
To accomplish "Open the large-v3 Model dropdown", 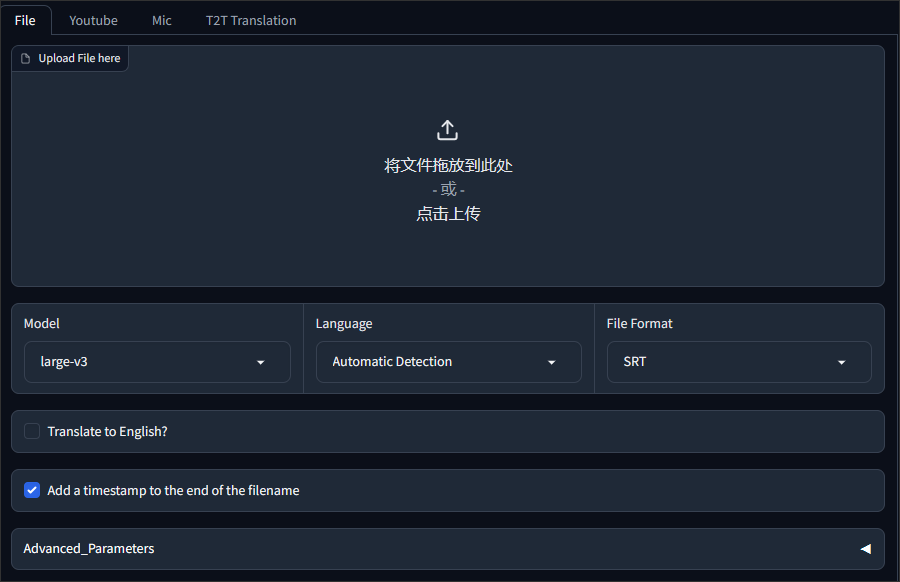I will tap(157, 362).
